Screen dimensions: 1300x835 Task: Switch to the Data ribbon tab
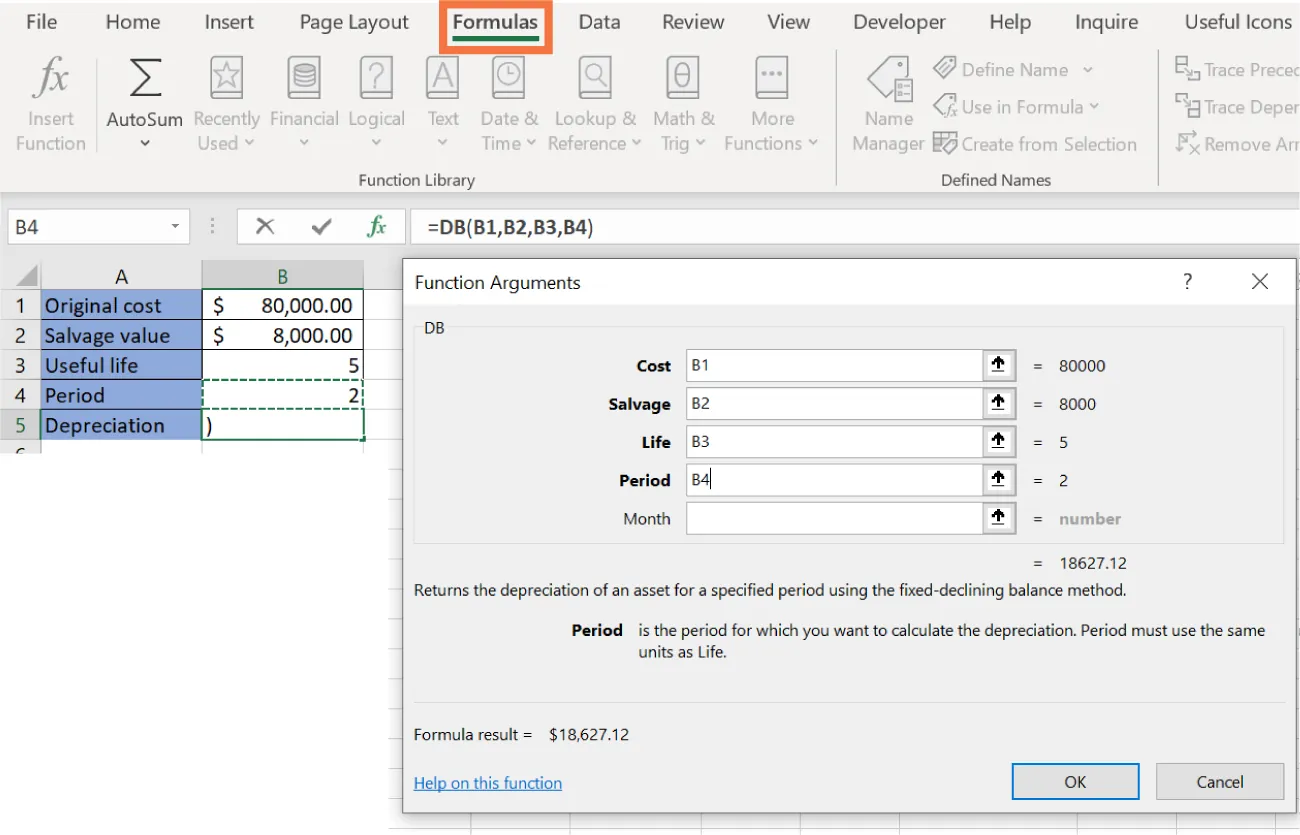click(x=599, y=21)
